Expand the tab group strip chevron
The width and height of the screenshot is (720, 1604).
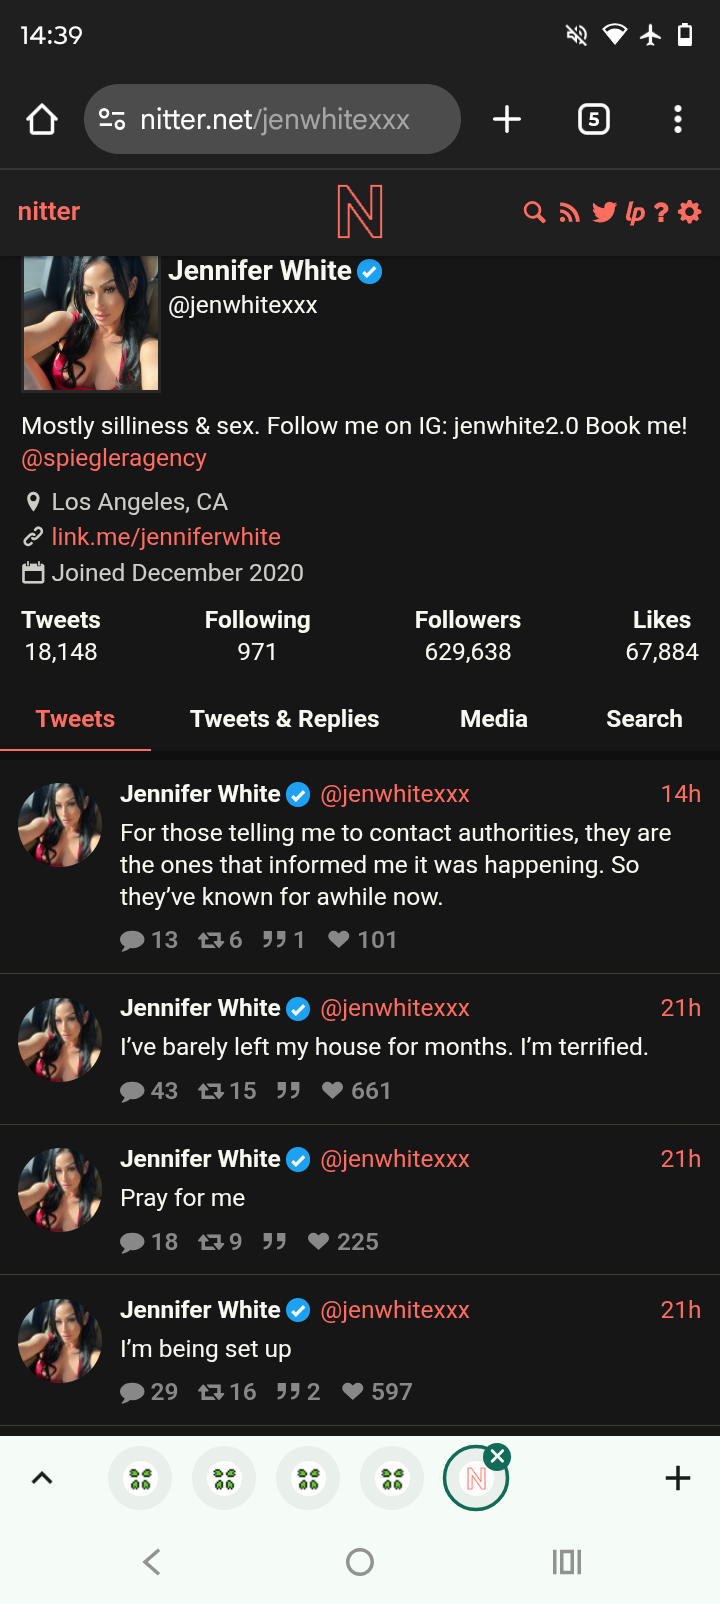coord(42,1478)
